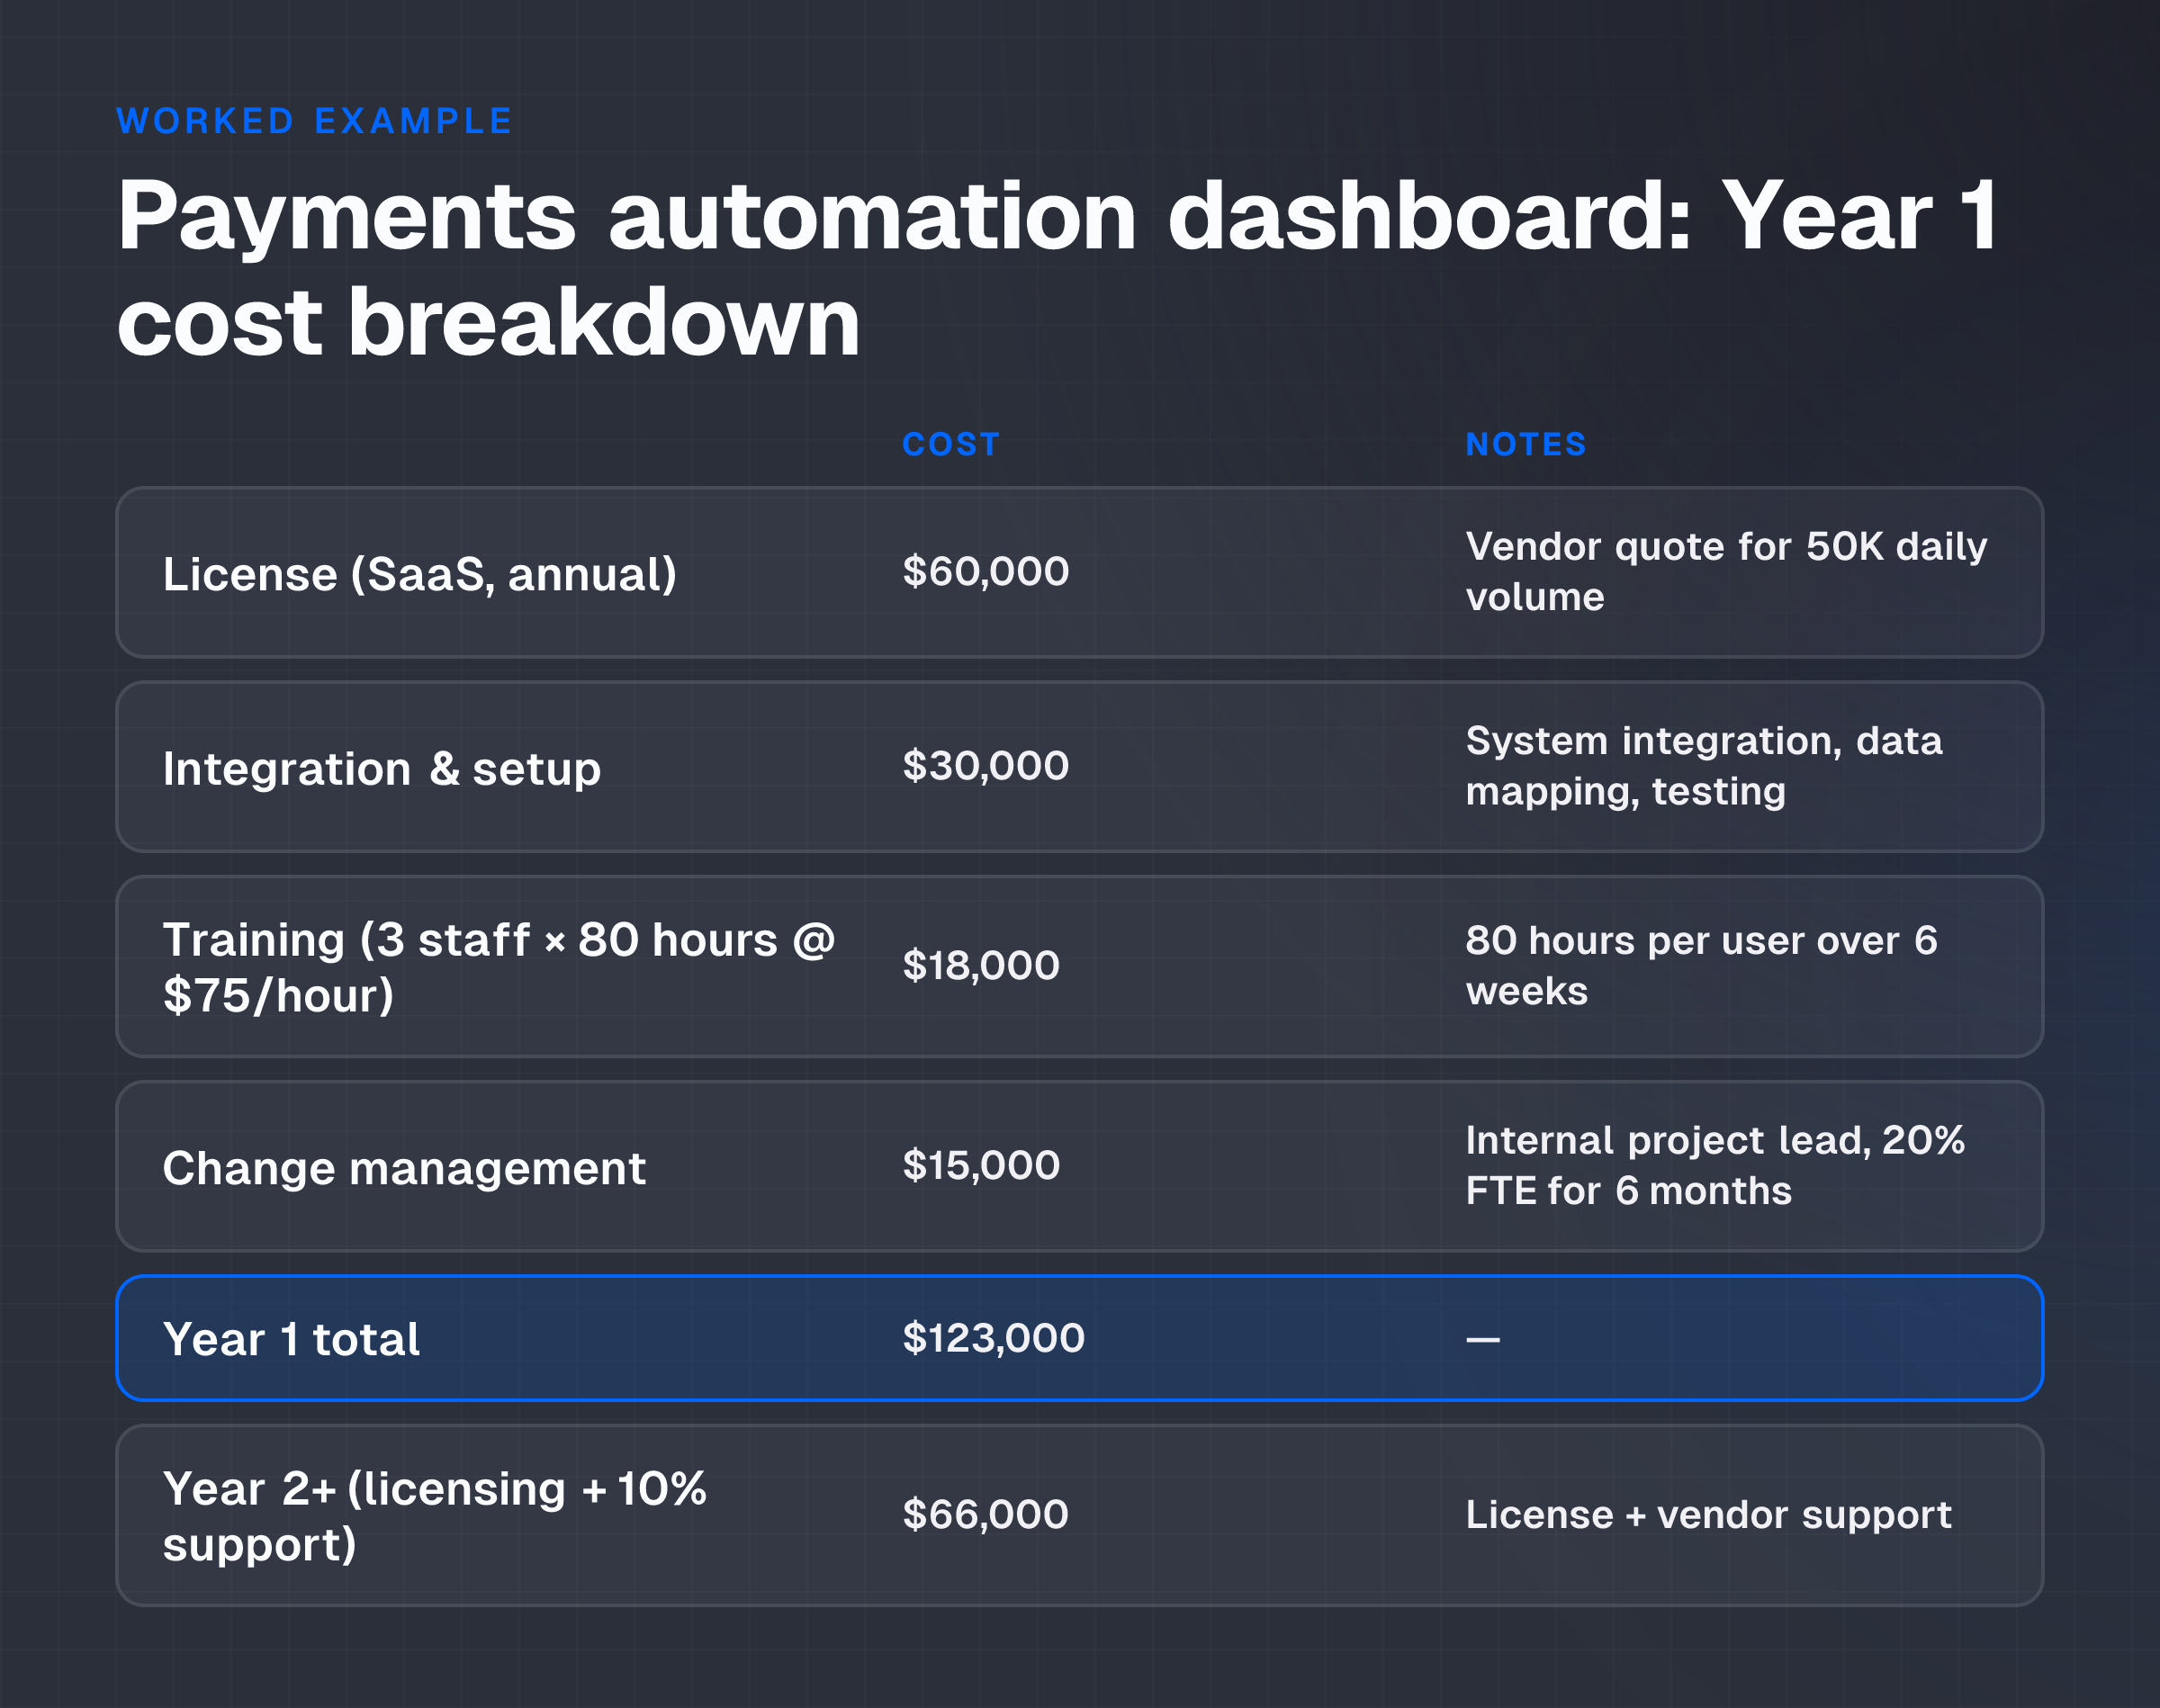
Task: Select the Vendor quote for 50K daily volume note
Action: 1726,572
